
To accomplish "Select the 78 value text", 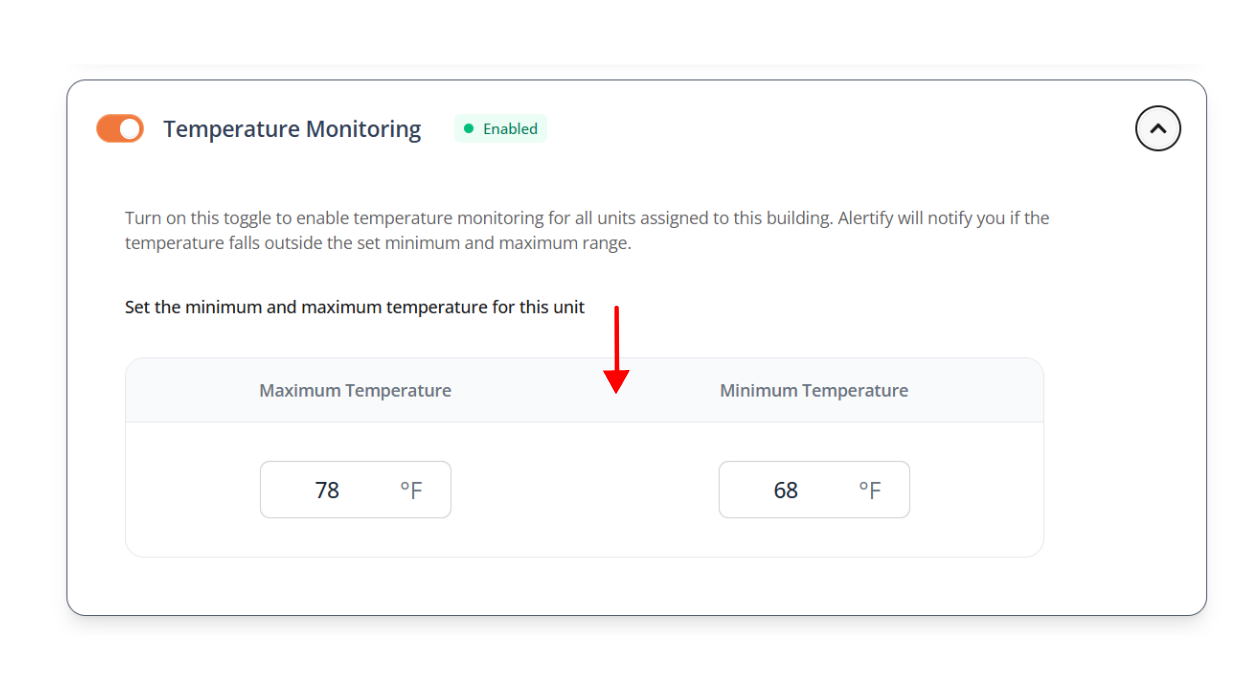I will pyautogui.click(x=327, y=490).
